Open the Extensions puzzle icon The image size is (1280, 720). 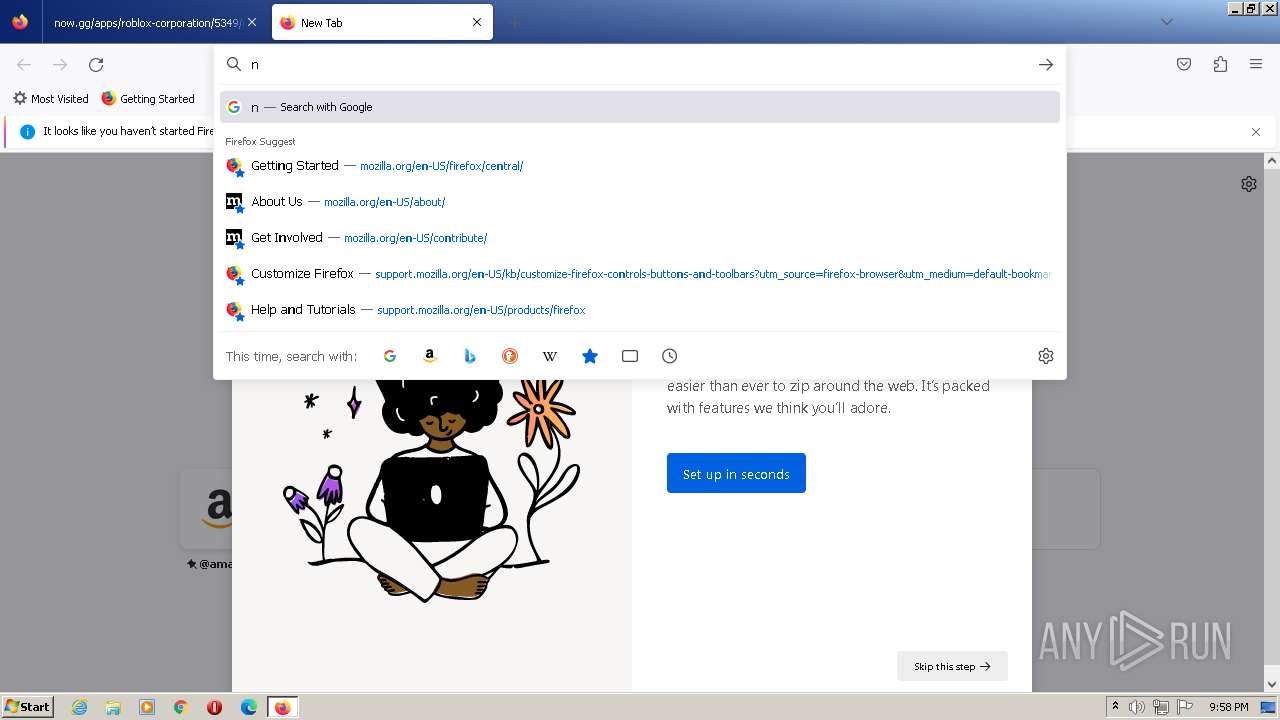point(1220,64)
